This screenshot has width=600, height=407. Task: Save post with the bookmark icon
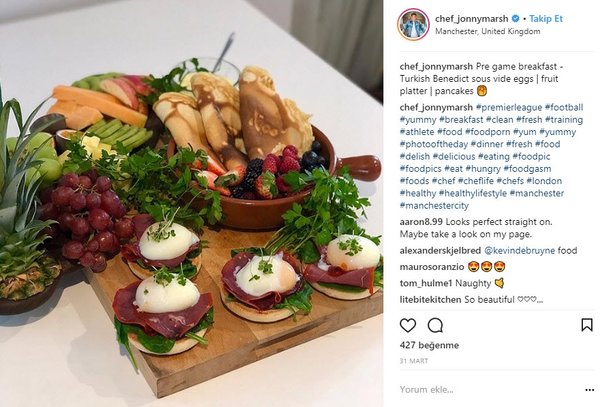[587, 325]
